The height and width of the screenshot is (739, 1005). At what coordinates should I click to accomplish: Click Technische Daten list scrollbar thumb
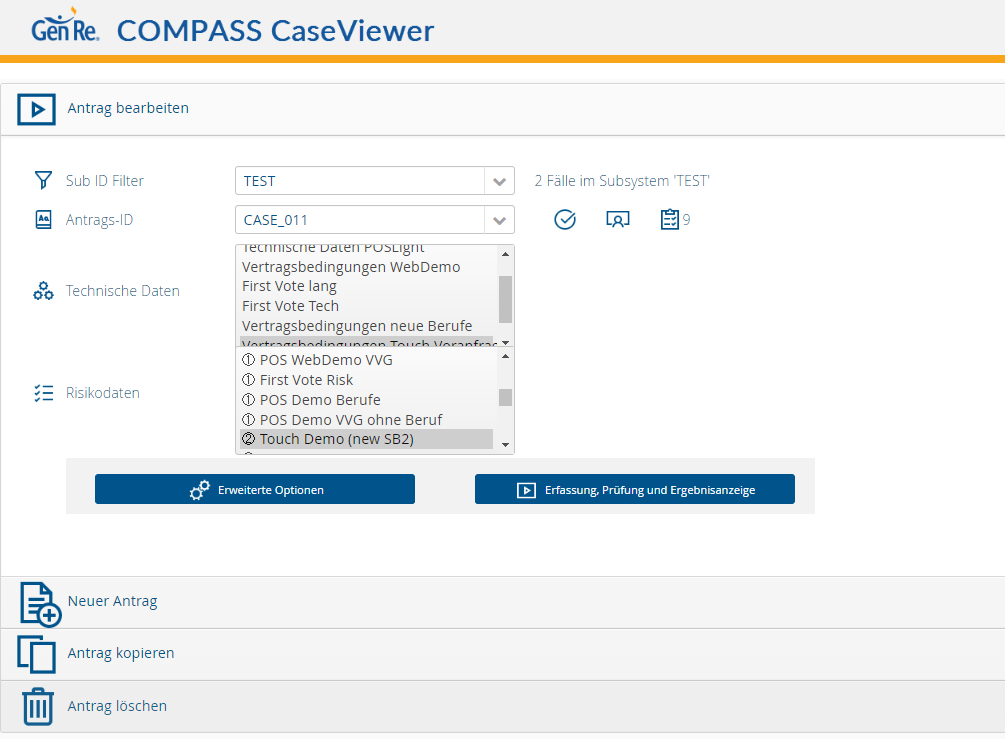pos(506,299)
